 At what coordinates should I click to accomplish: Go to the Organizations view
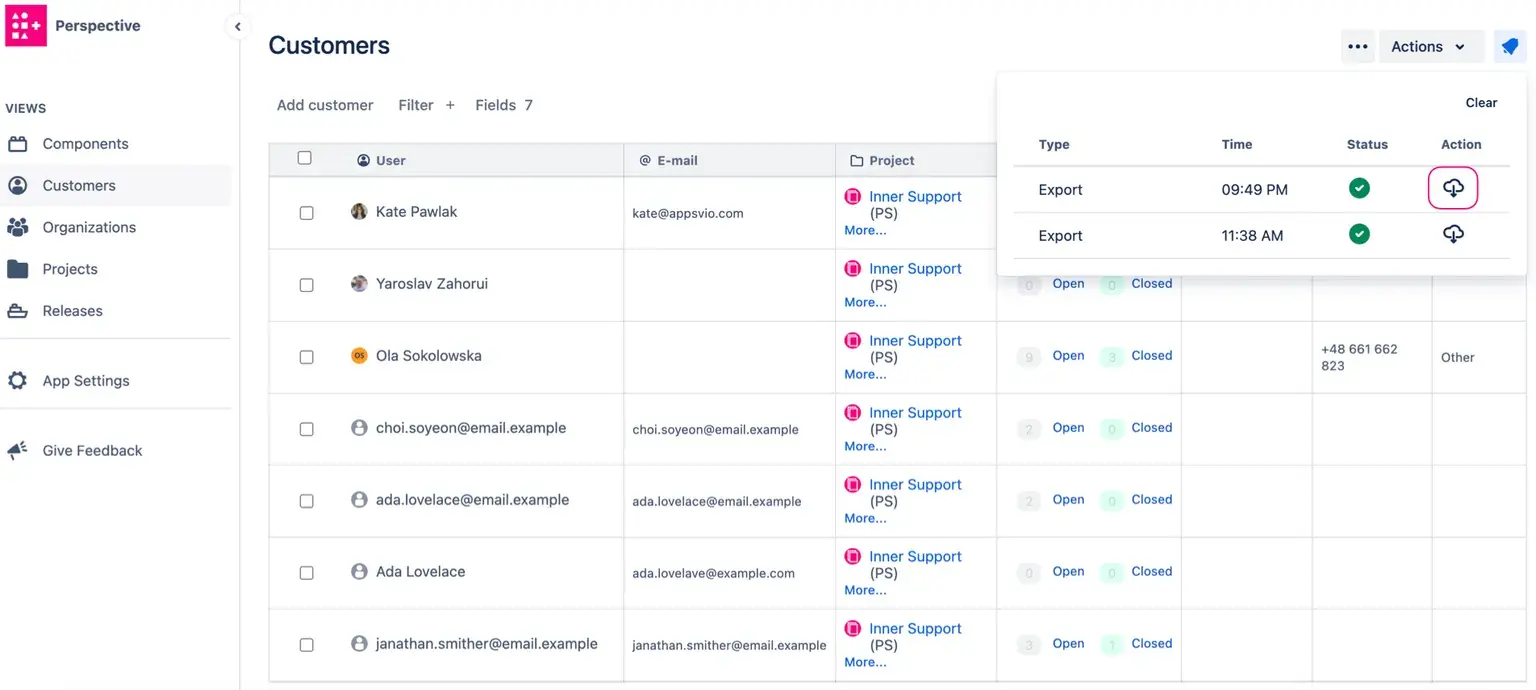[x=89, y=227]
